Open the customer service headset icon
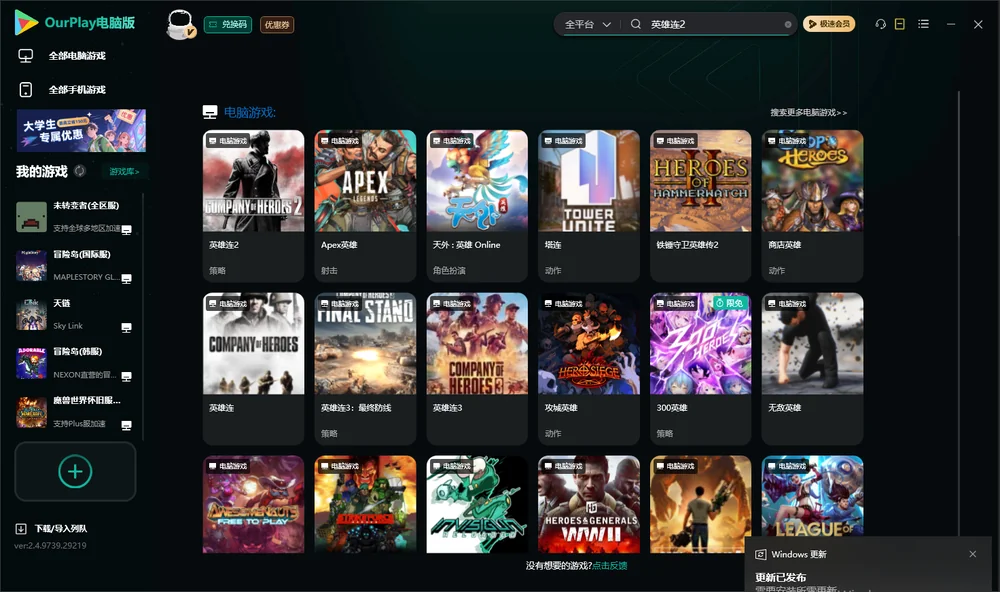This screenshot has width=1000, height=592. (x=880, y=24)
